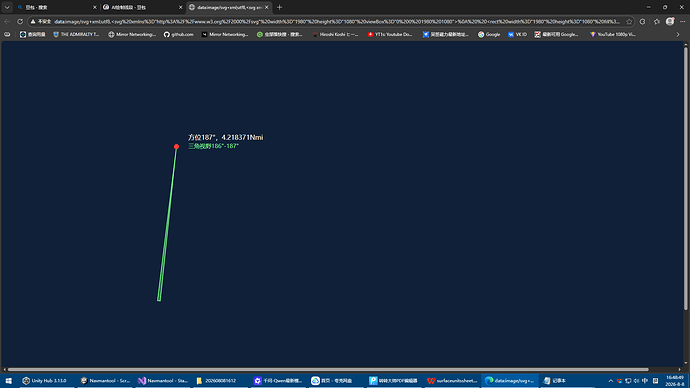This screenshot has height=388, width=690.
Task: Open the first Mirror Networking bookmark
Action: [x=132, y=34]
